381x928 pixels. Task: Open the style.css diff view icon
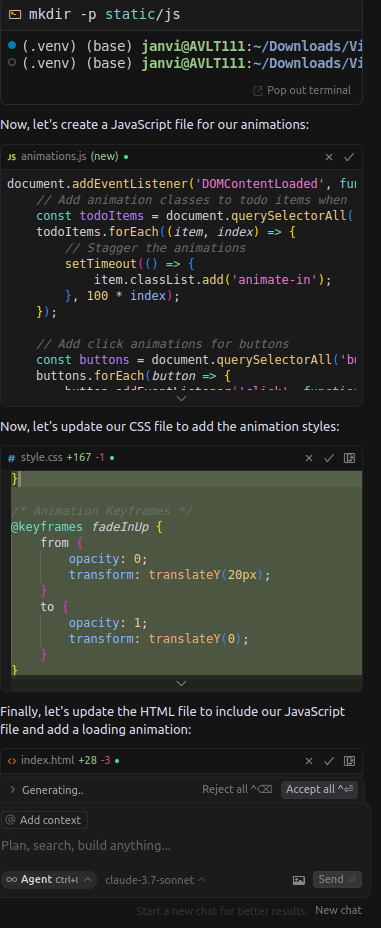point(349,458)
